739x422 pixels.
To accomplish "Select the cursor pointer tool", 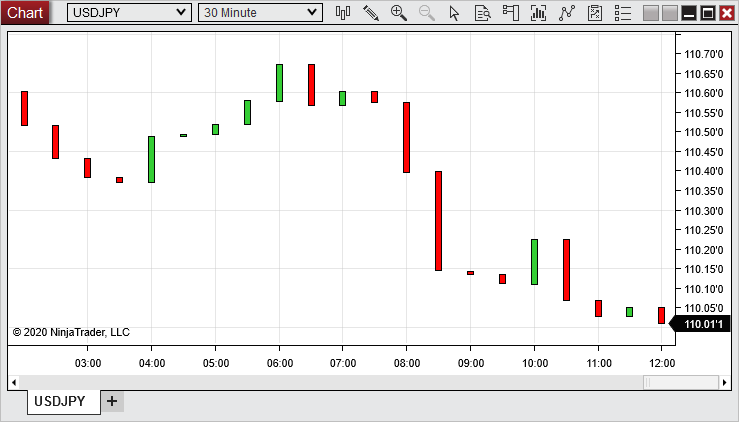I will point(454,13).
